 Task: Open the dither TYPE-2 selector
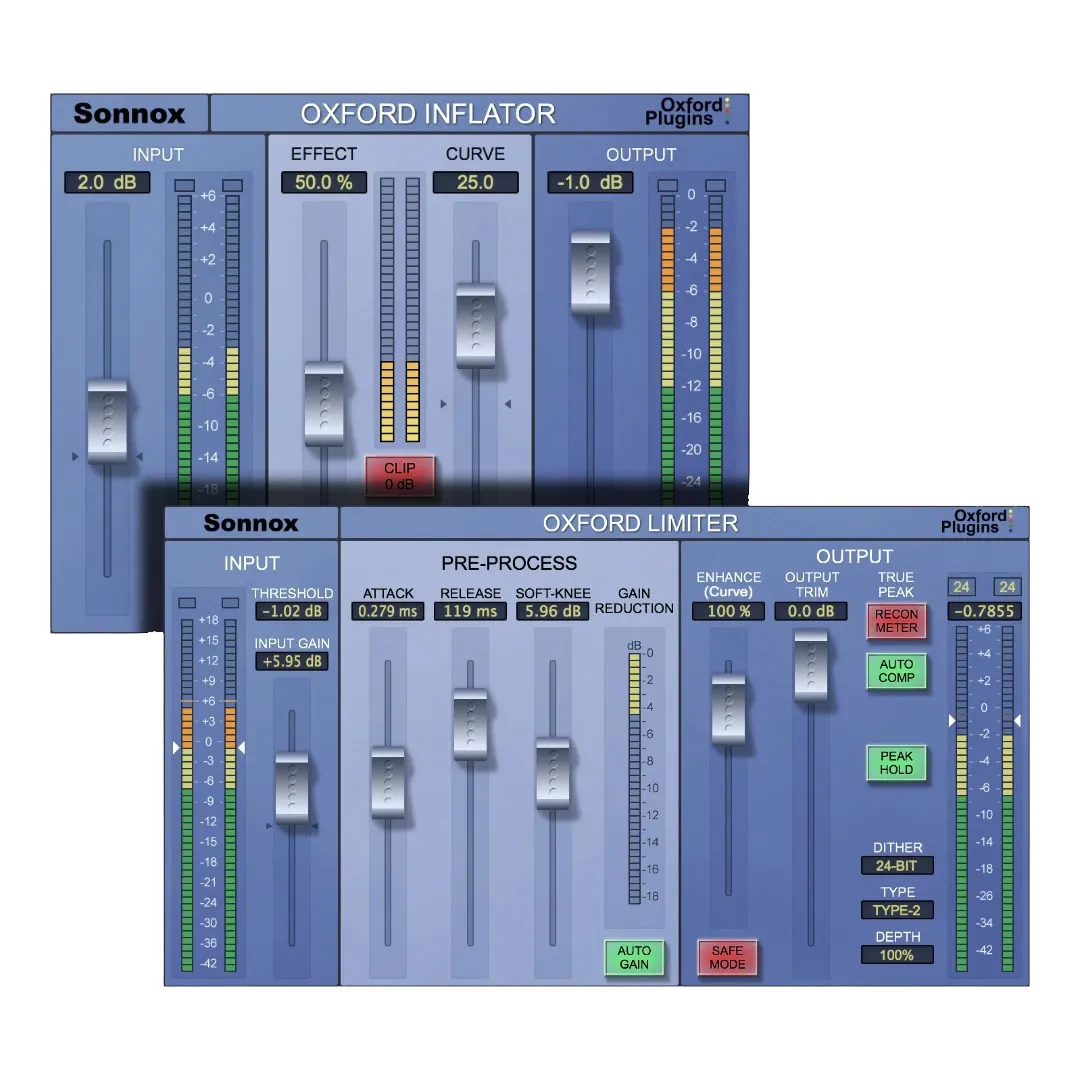click(x=897, y=910)
